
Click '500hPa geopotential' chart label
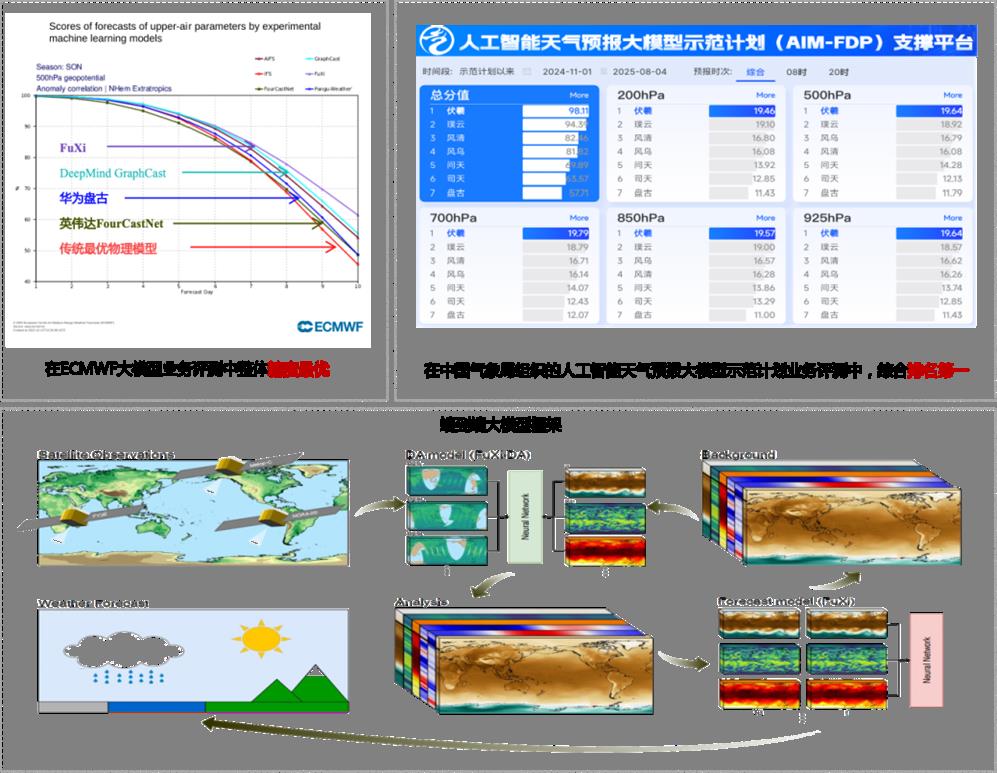(70, 78)
